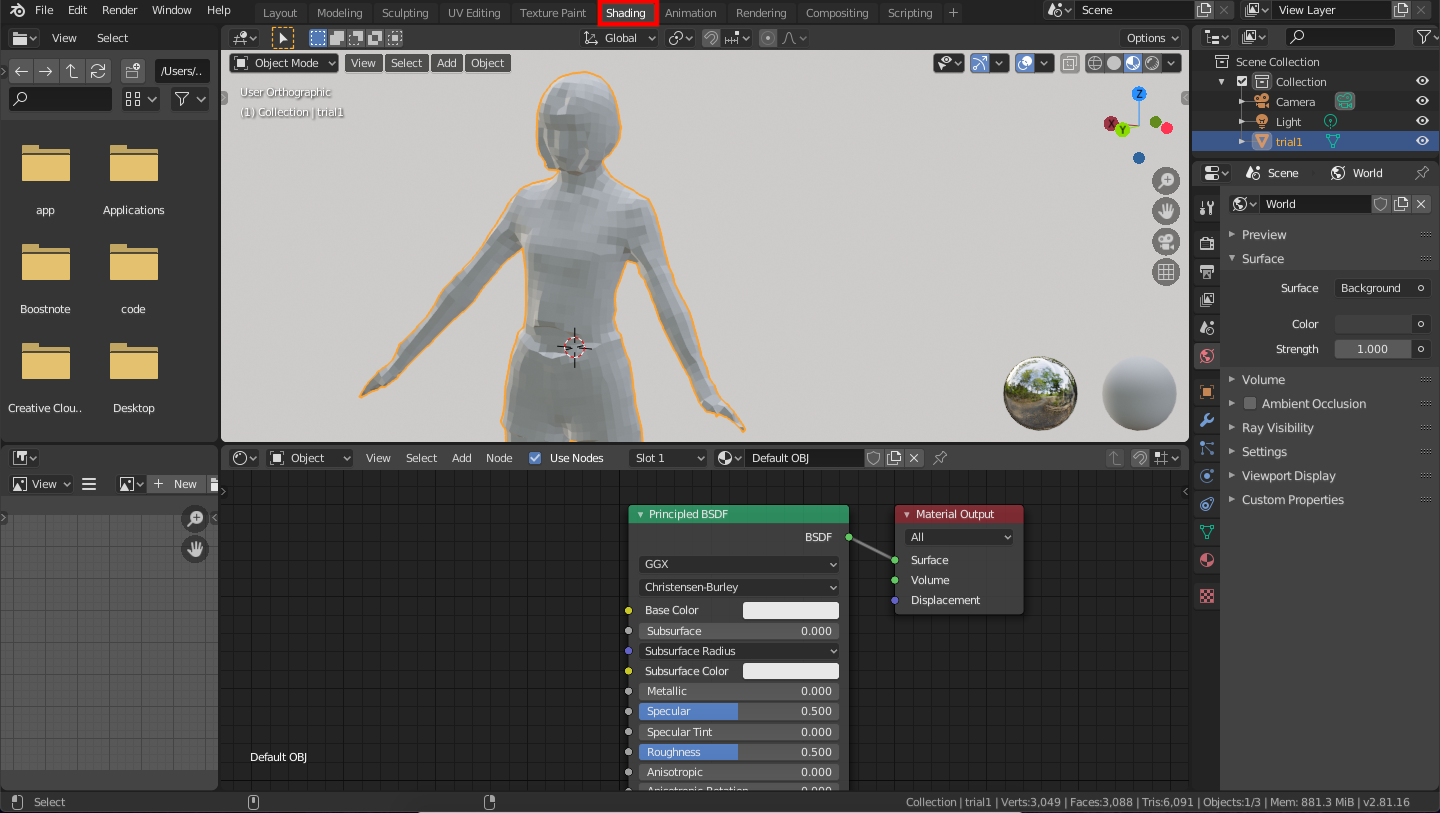1440x813 pixels.
Task: Add a new workspace with plus icon
Action: (953, 13)
